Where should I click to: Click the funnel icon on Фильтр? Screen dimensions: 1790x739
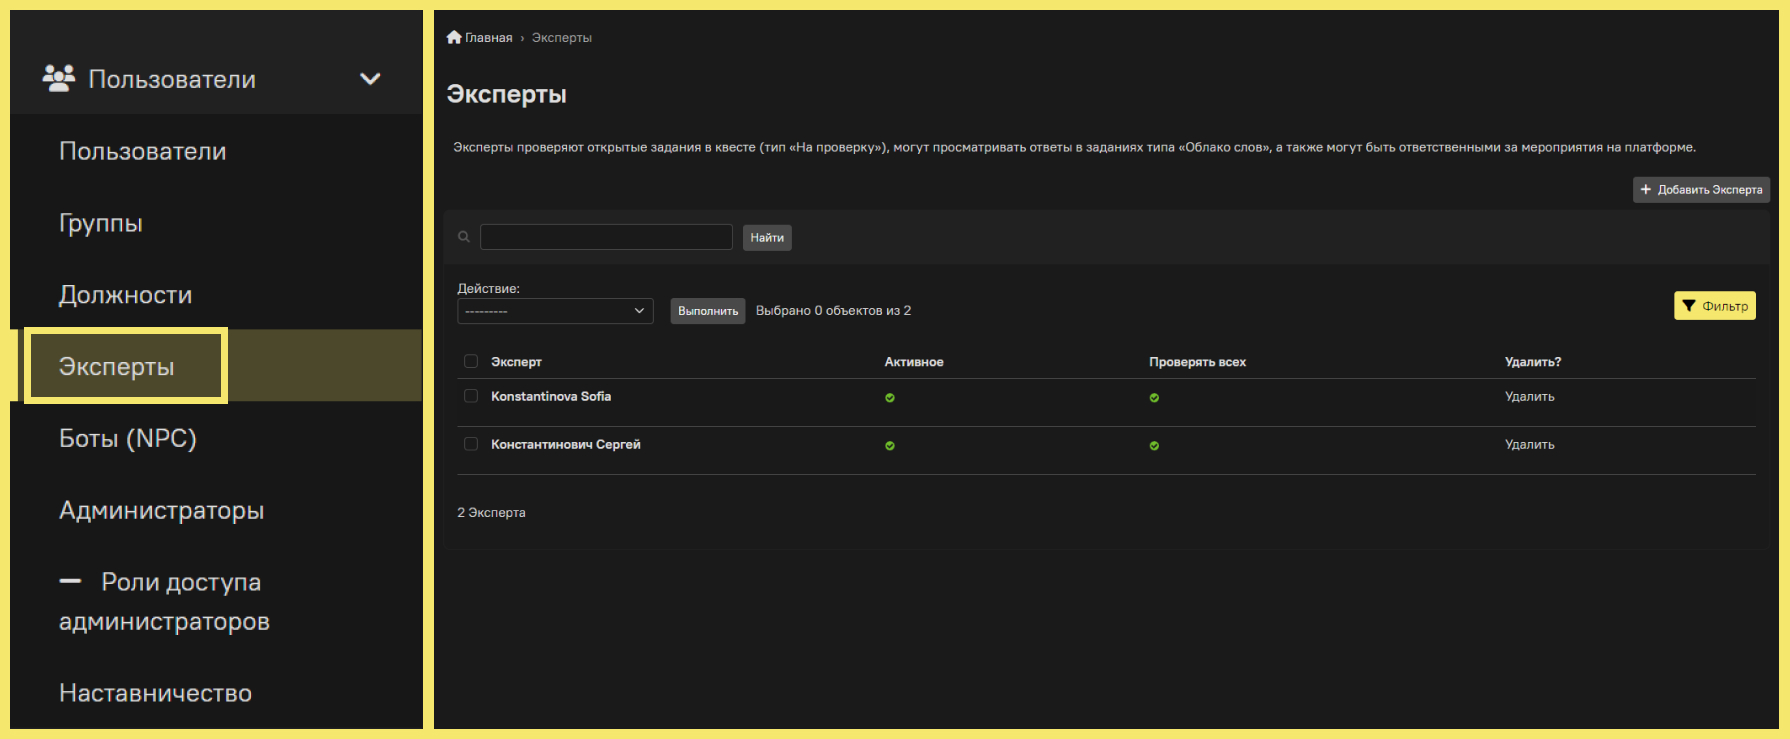pyautogui.click(x=1689, y=306)
